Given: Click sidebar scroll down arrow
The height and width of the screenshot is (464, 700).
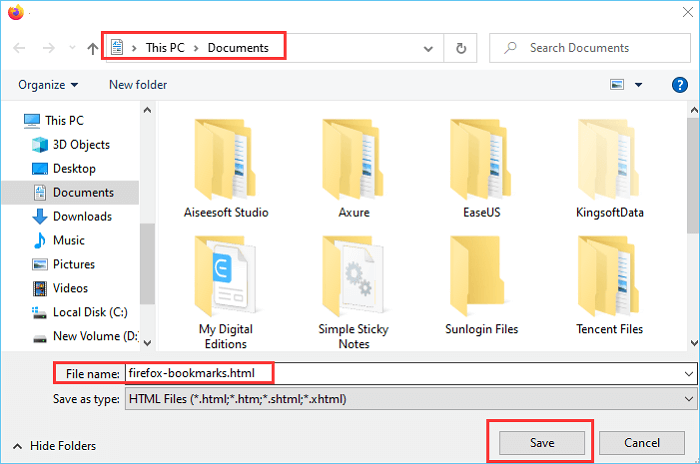Looking at the screenshot, I should click(147, 343).
